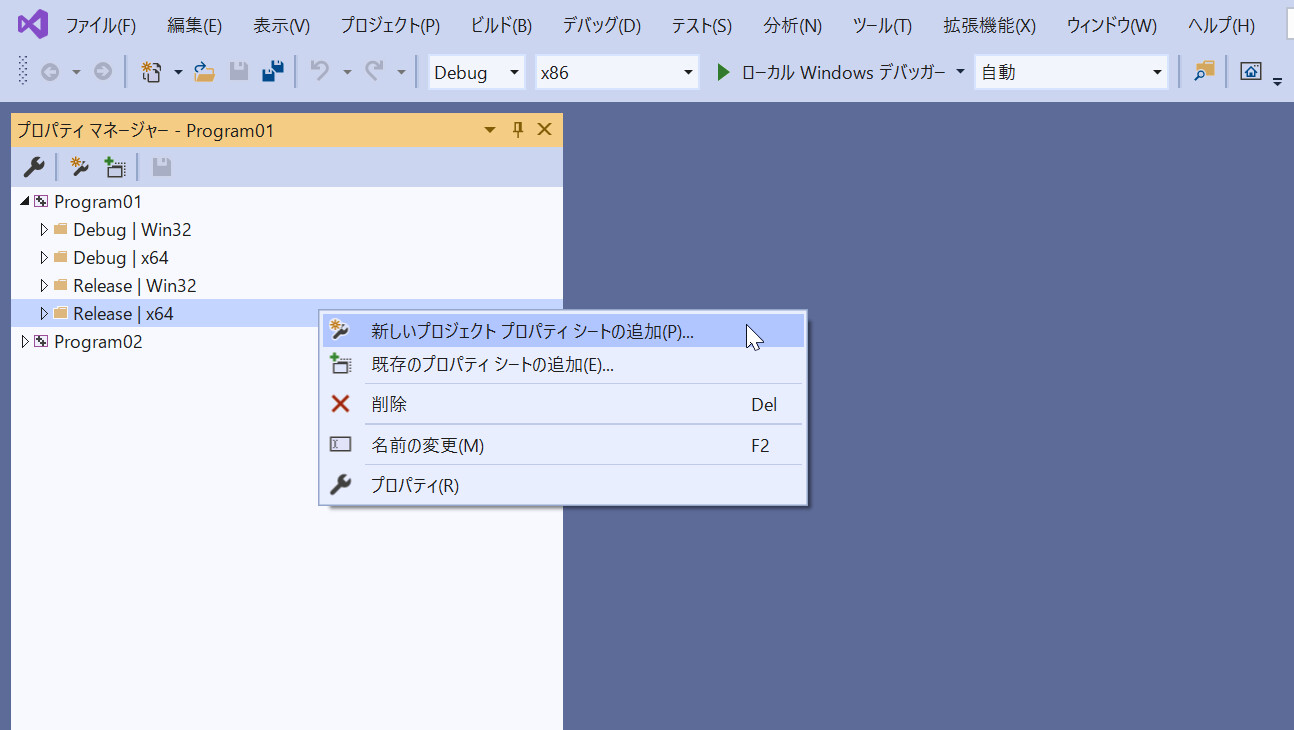Open the x86 platform dropdown
Viewport: 1294px width, 730px height.
pos(617,72)
